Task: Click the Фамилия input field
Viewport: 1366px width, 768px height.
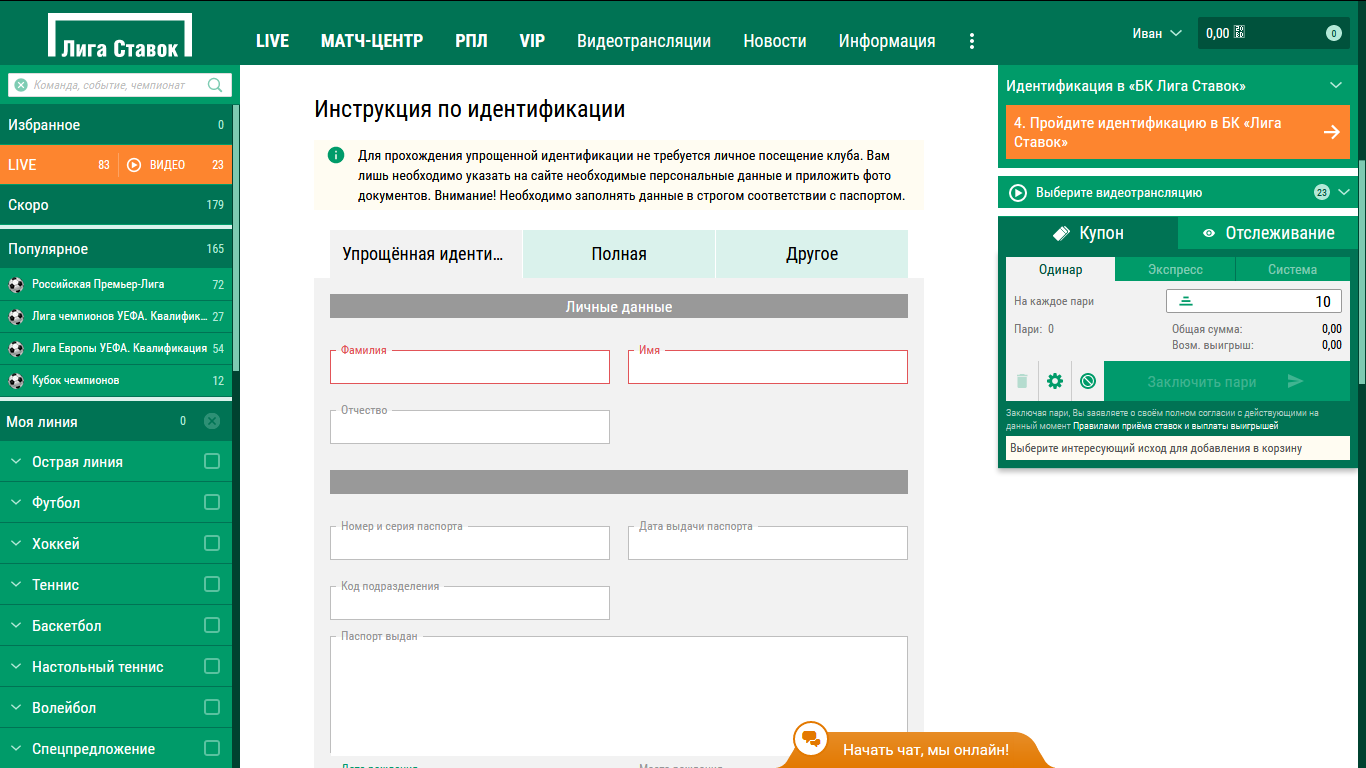Action: click(470, 367)
